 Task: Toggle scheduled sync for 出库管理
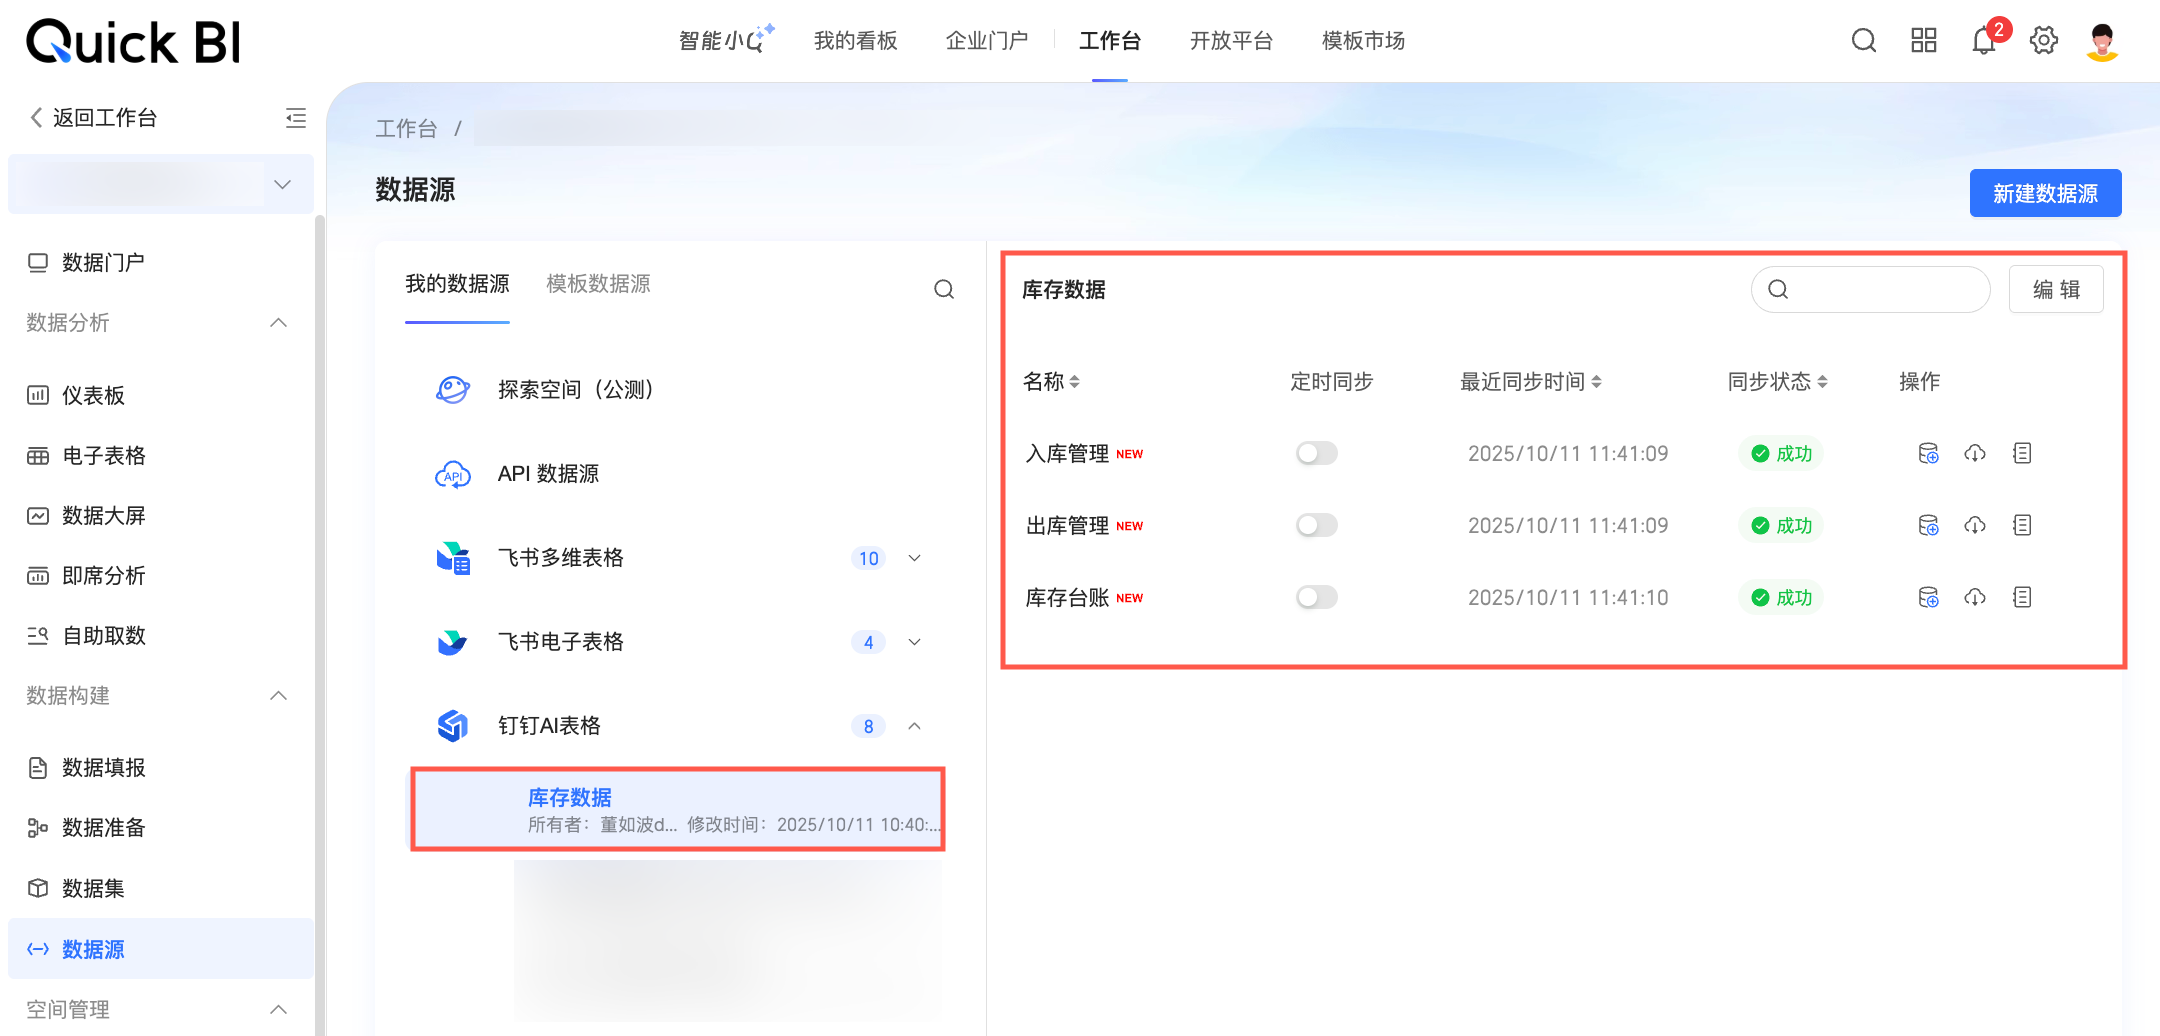(x=1316, y=525)
